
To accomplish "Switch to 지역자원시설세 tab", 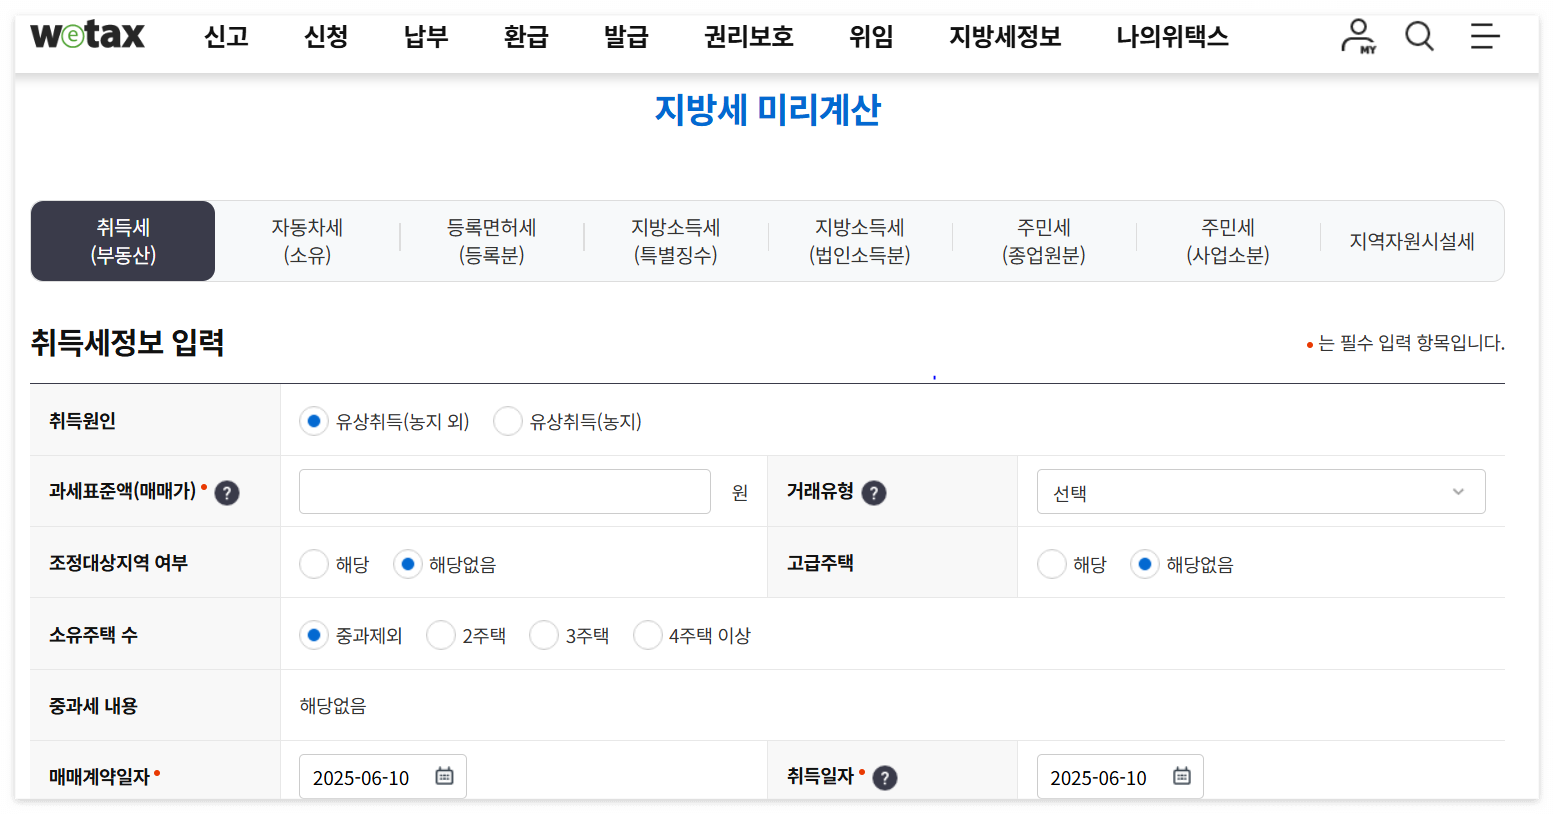I will pos(1412,241).
